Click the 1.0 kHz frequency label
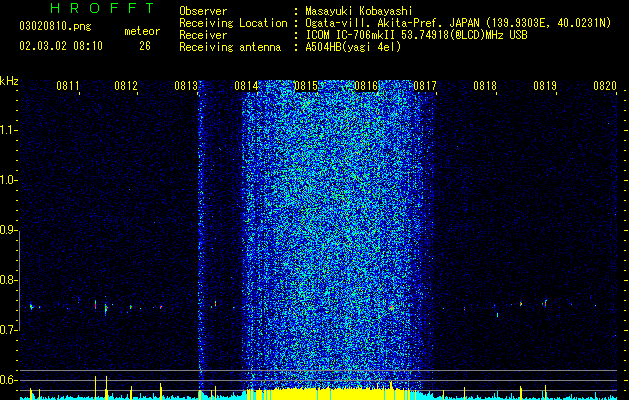629x400 pixels. 8,180
